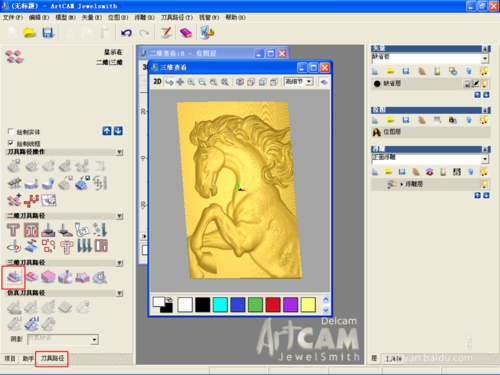Toggle snapping icon on 缺省层 vector layer

click(476, 84)
